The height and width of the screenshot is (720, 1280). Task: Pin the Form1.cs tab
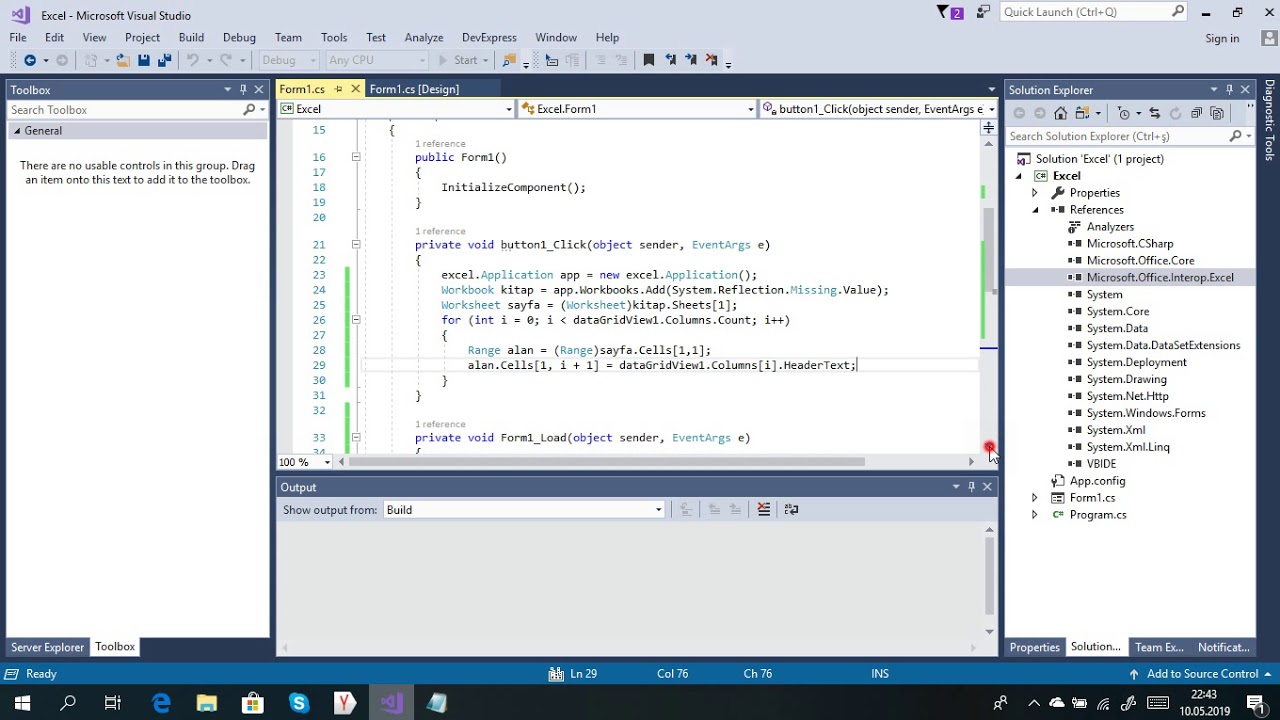(x=338, y=89)
